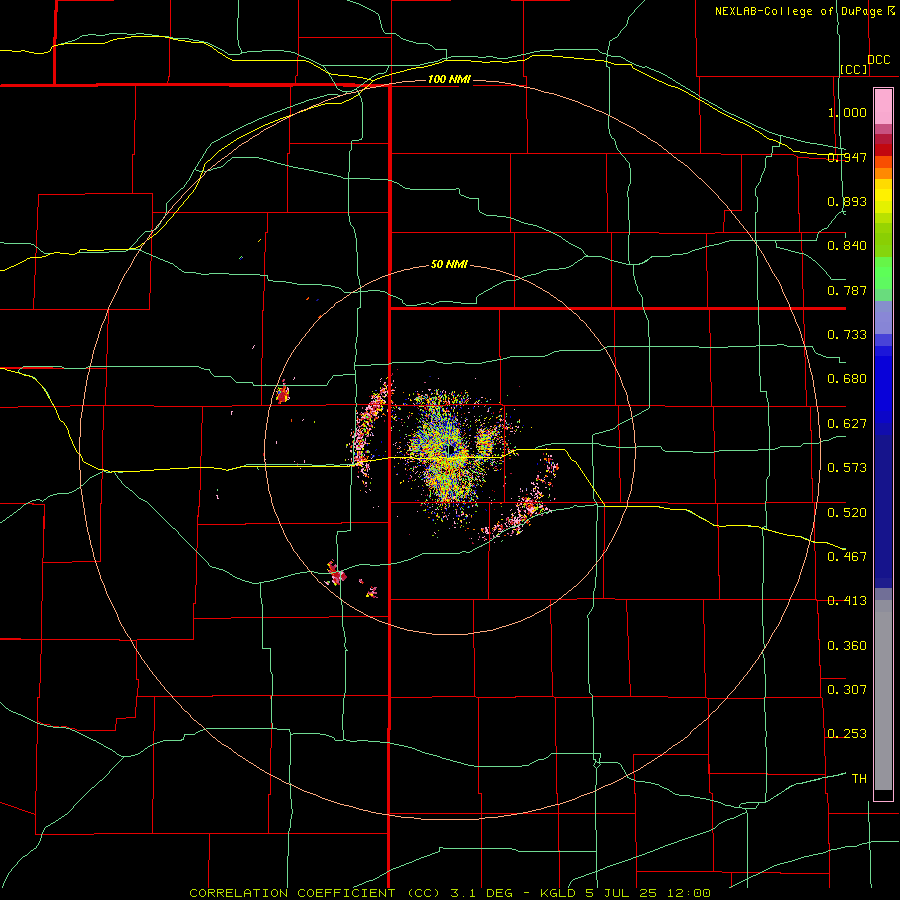The width and height of the screenshot is (900, 900).
Task: Select the 0.947 legend value
Action: click(x=847, y=157)
